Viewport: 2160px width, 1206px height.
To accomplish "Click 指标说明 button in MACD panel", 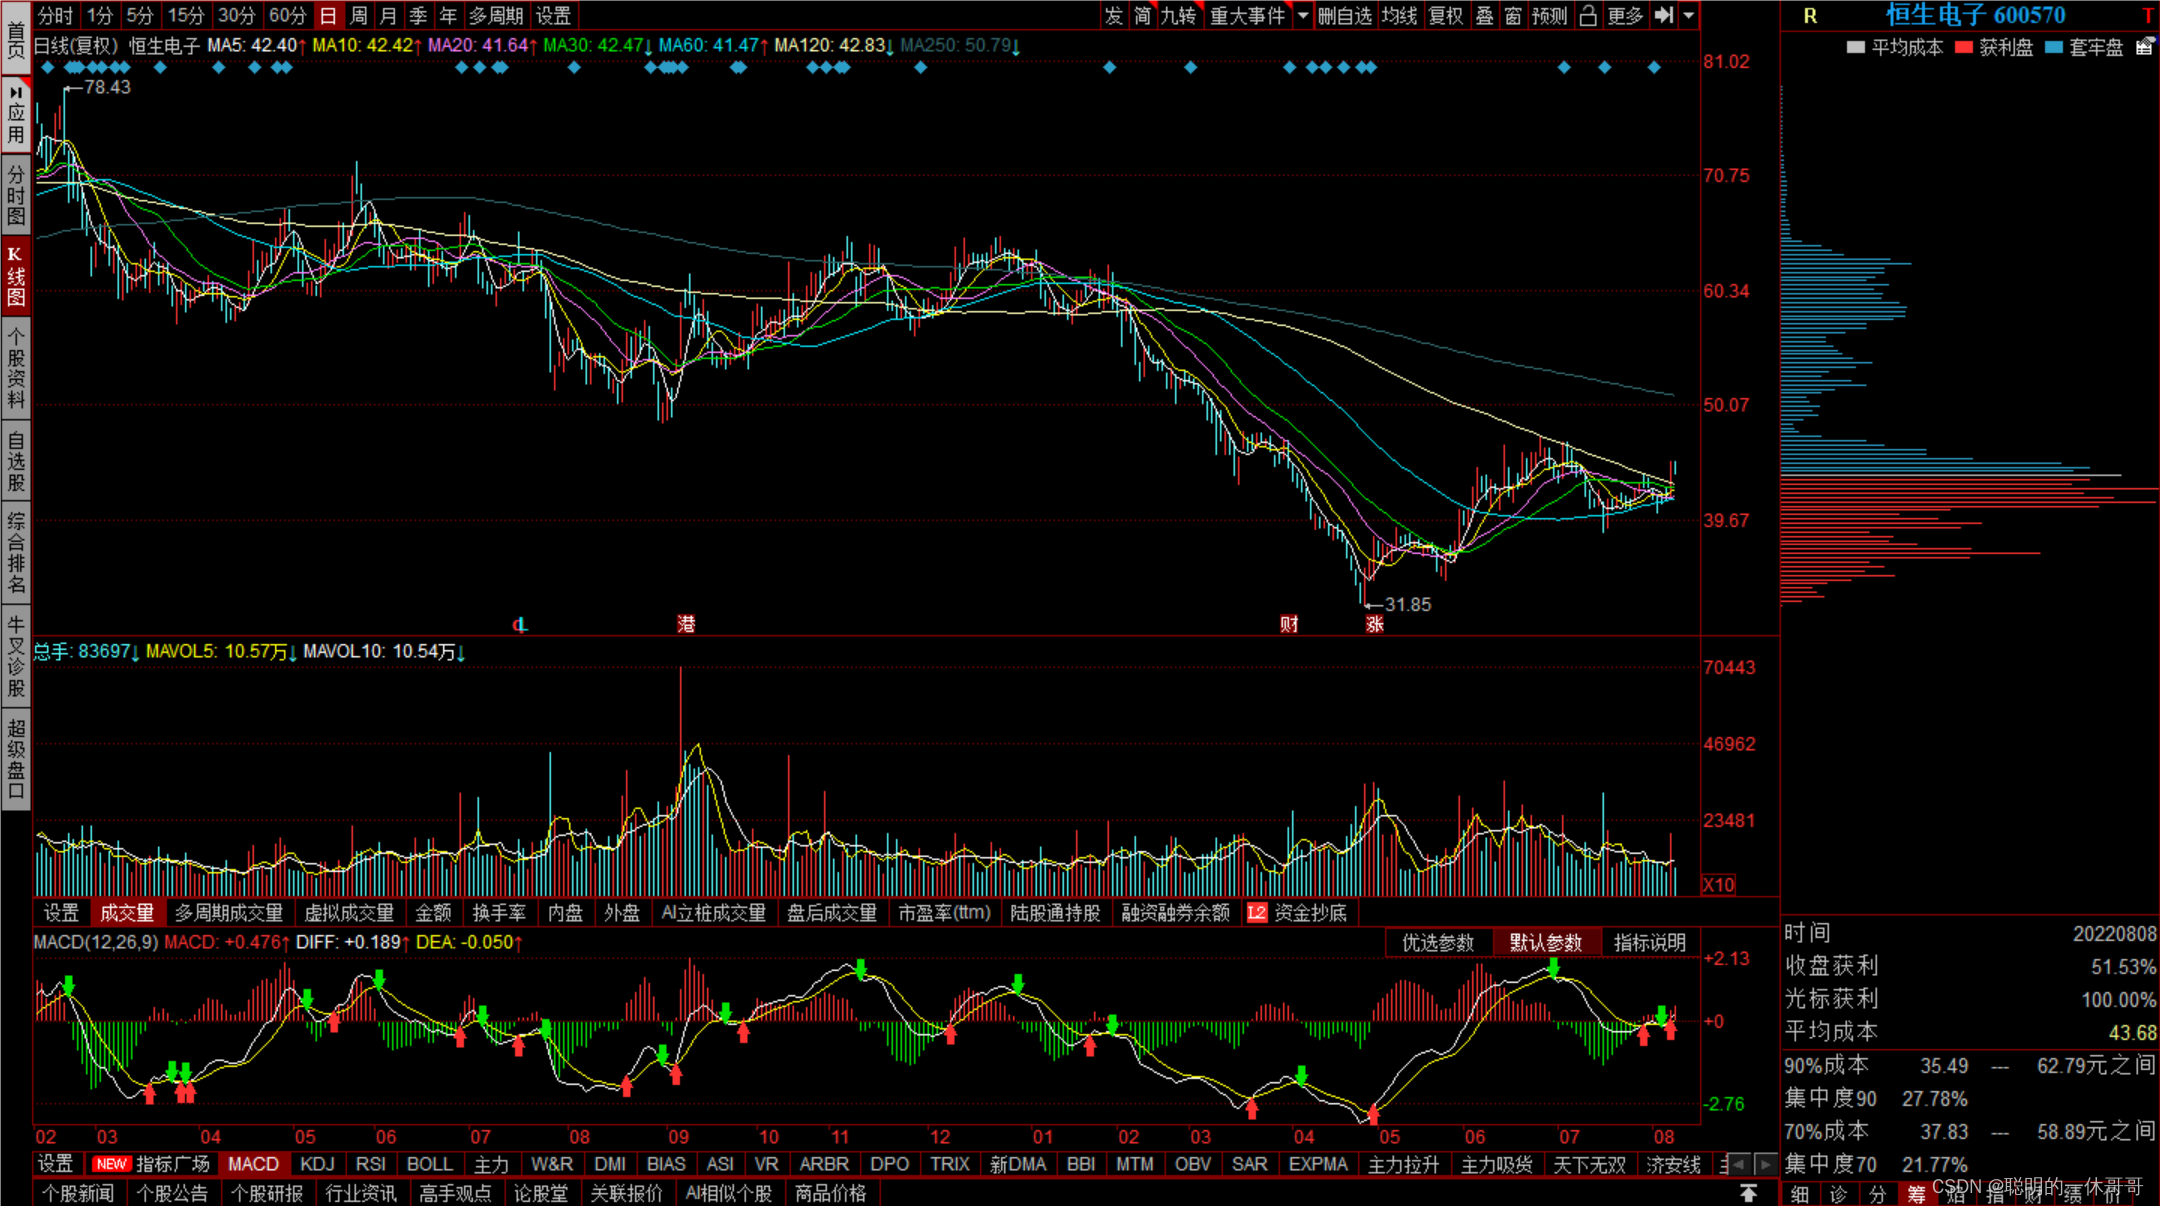I will [x=1649, y=942].
